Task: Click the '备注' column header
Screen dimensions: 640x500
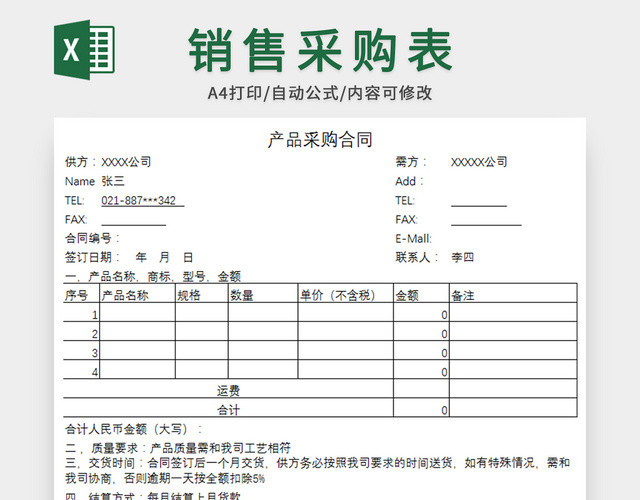Action: (513, 293)
